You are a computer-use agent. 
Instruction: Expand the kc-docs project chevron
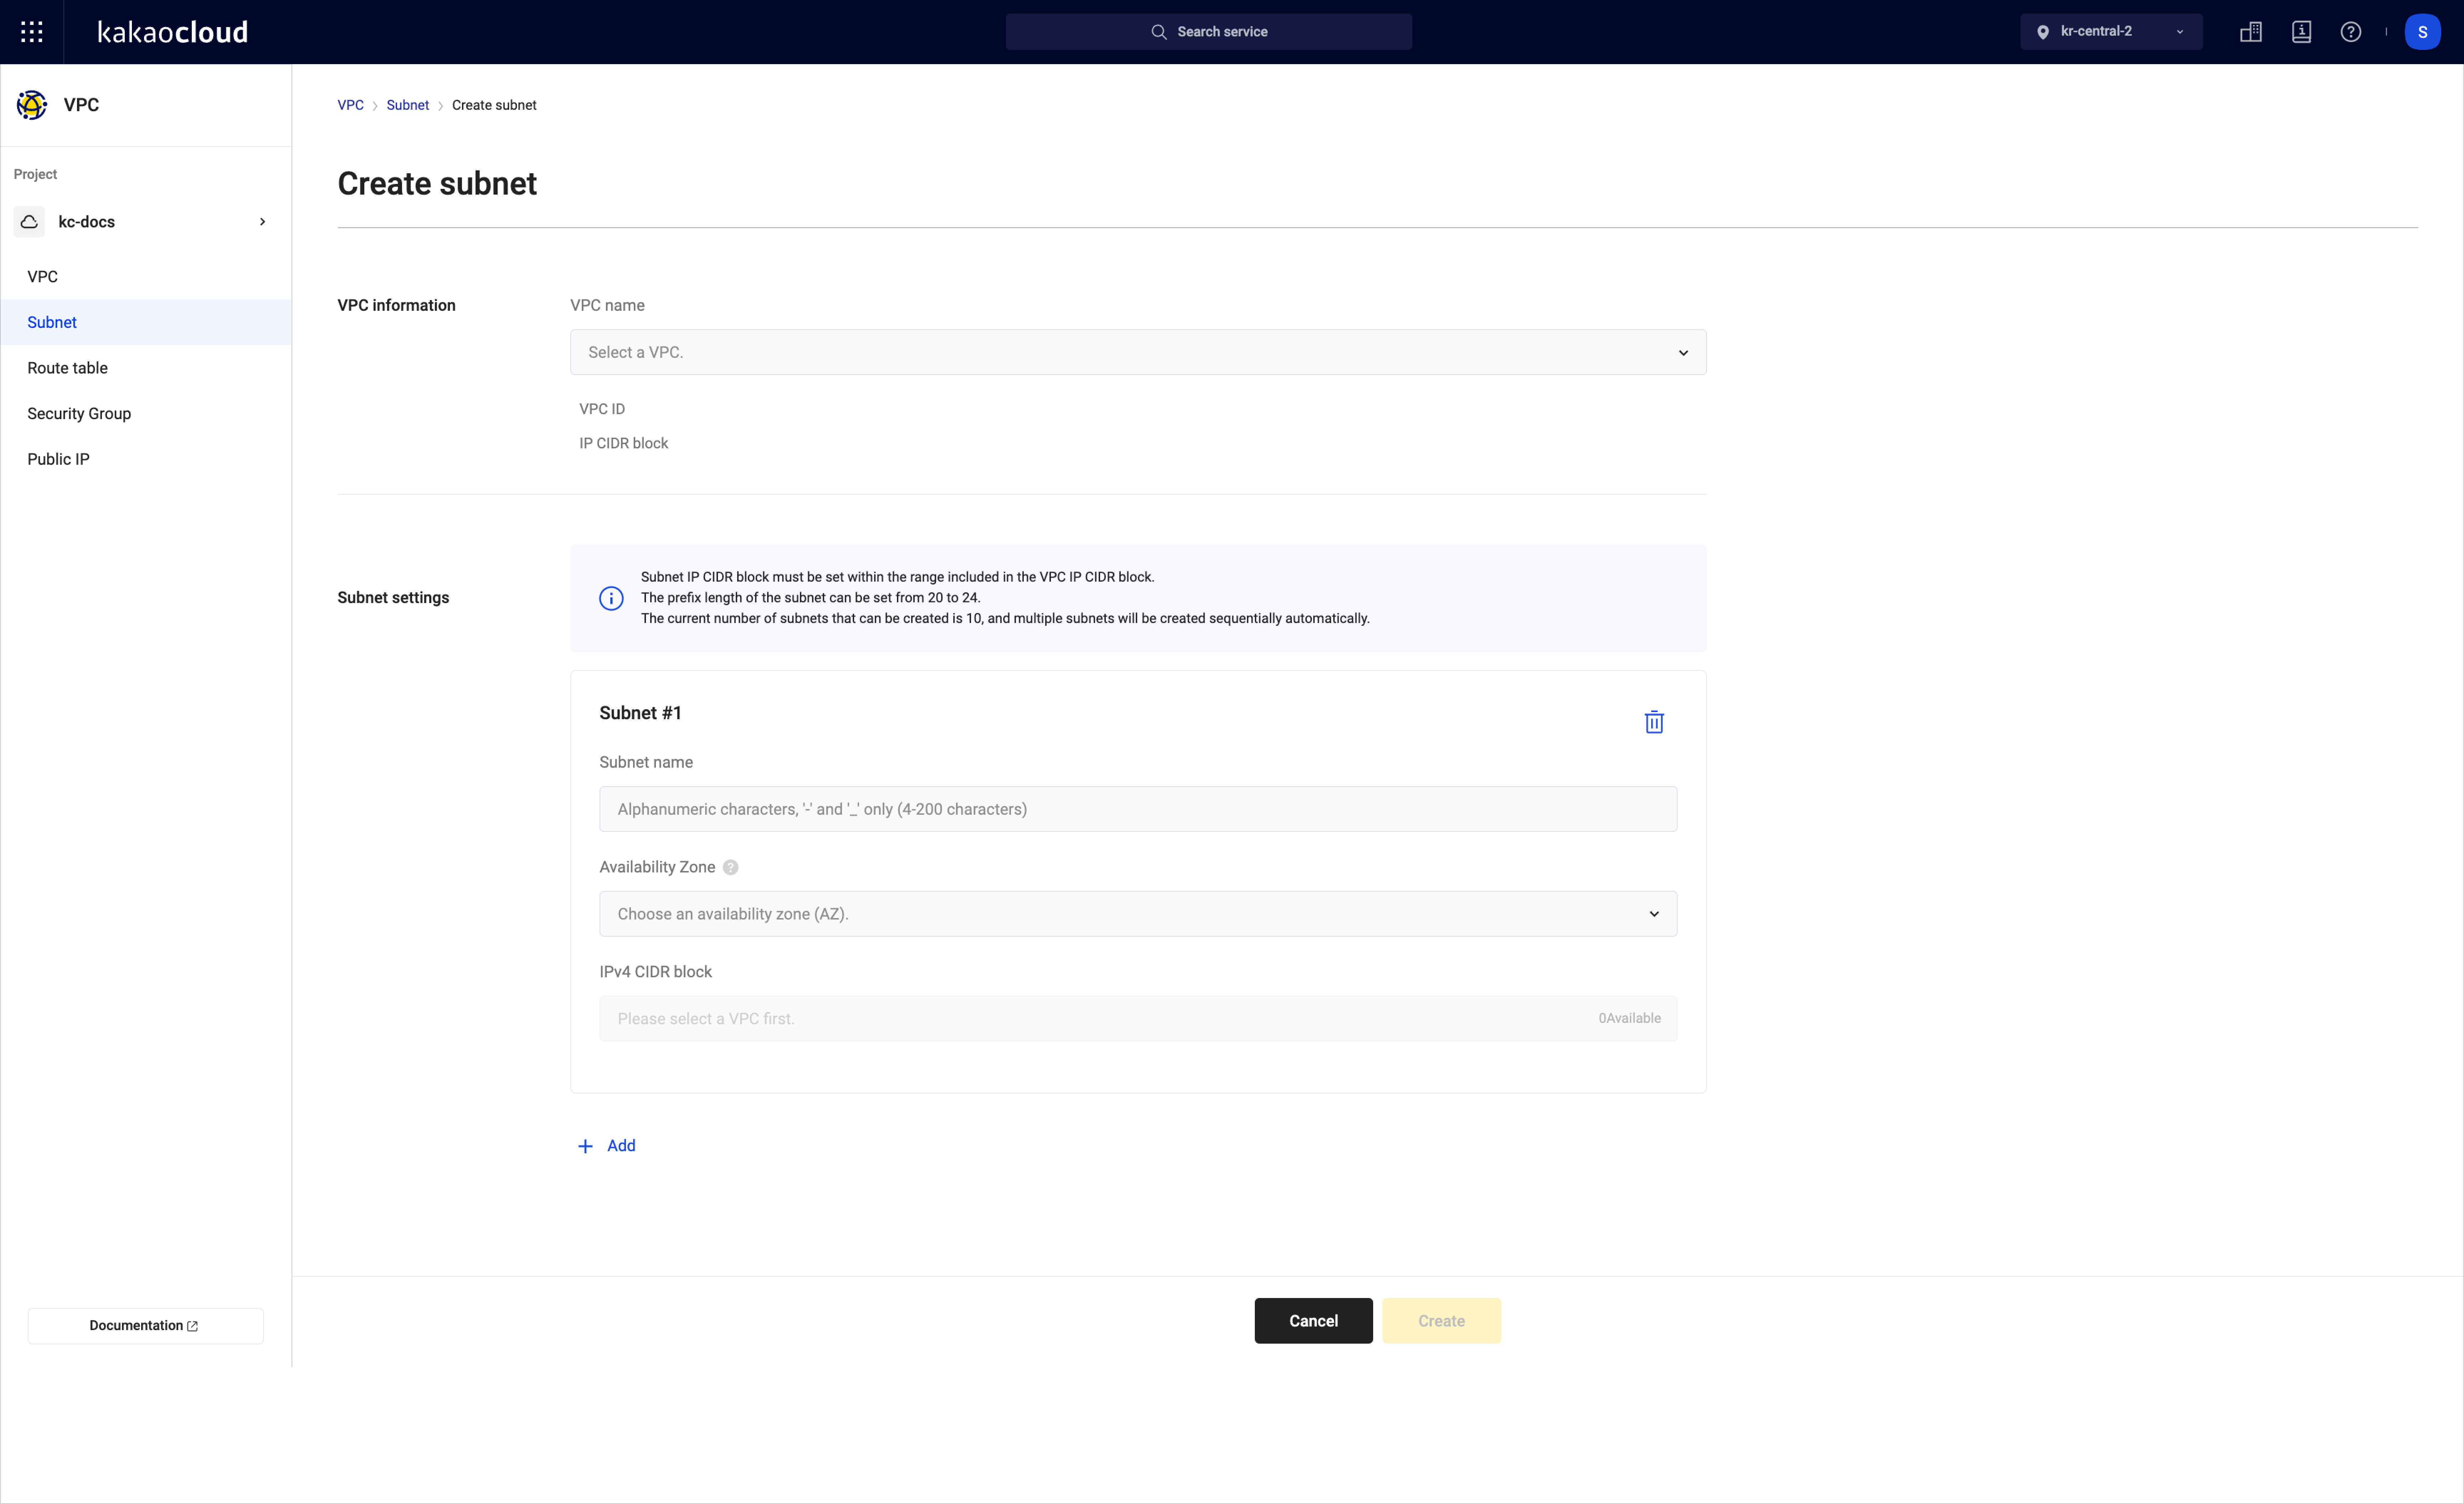[x=263, y=222]
